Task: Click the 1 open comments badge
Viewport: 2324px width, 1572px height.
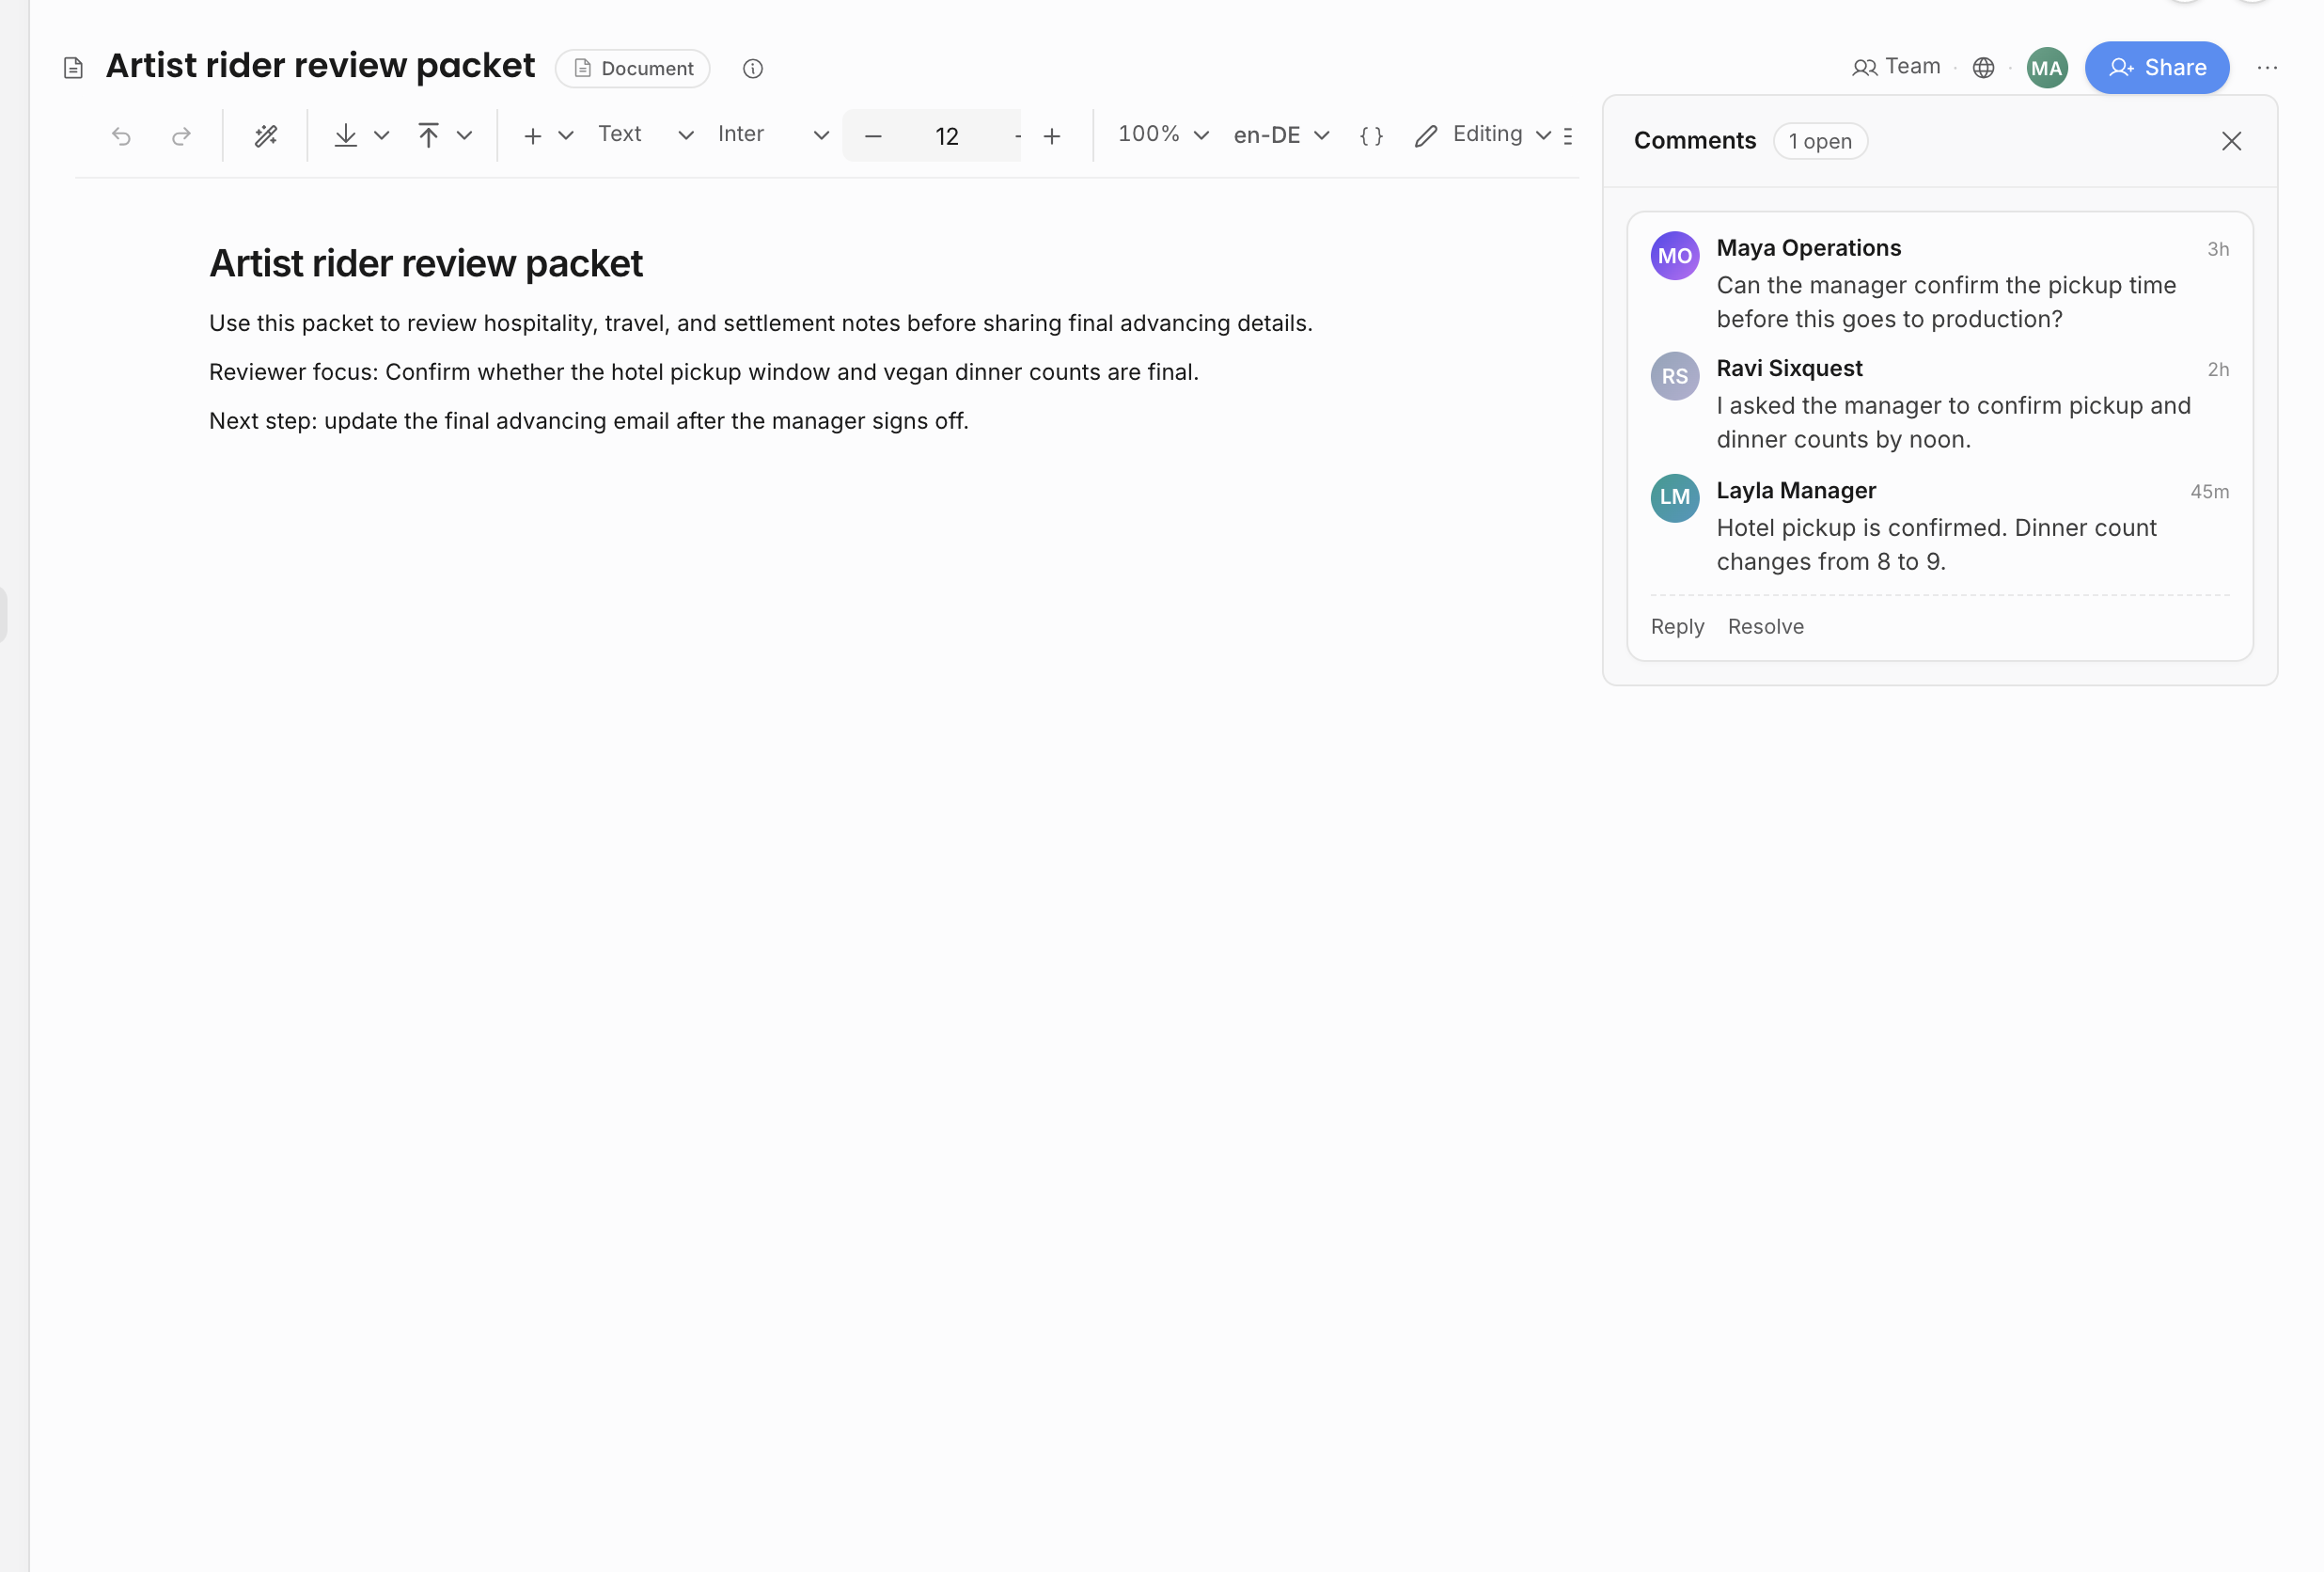Action: coord(1820,141)
